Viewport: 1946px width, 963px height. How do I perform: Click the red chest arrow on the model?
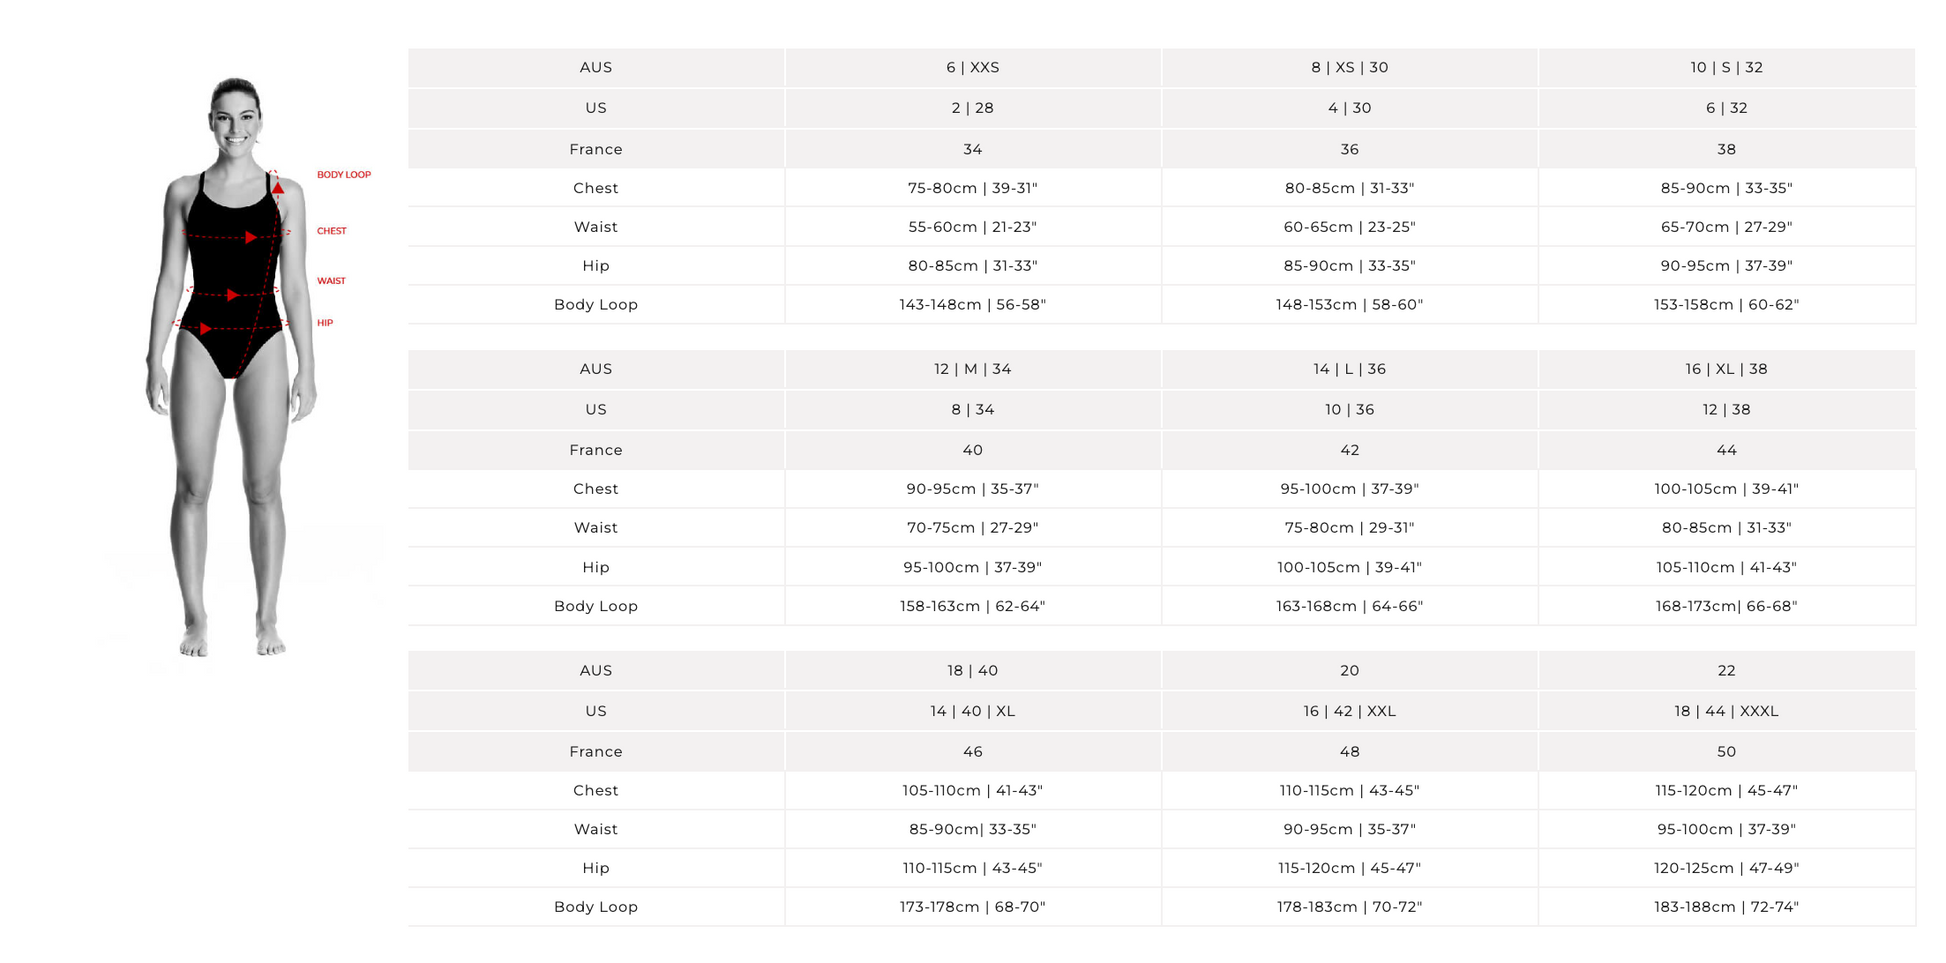coord(250,237)
